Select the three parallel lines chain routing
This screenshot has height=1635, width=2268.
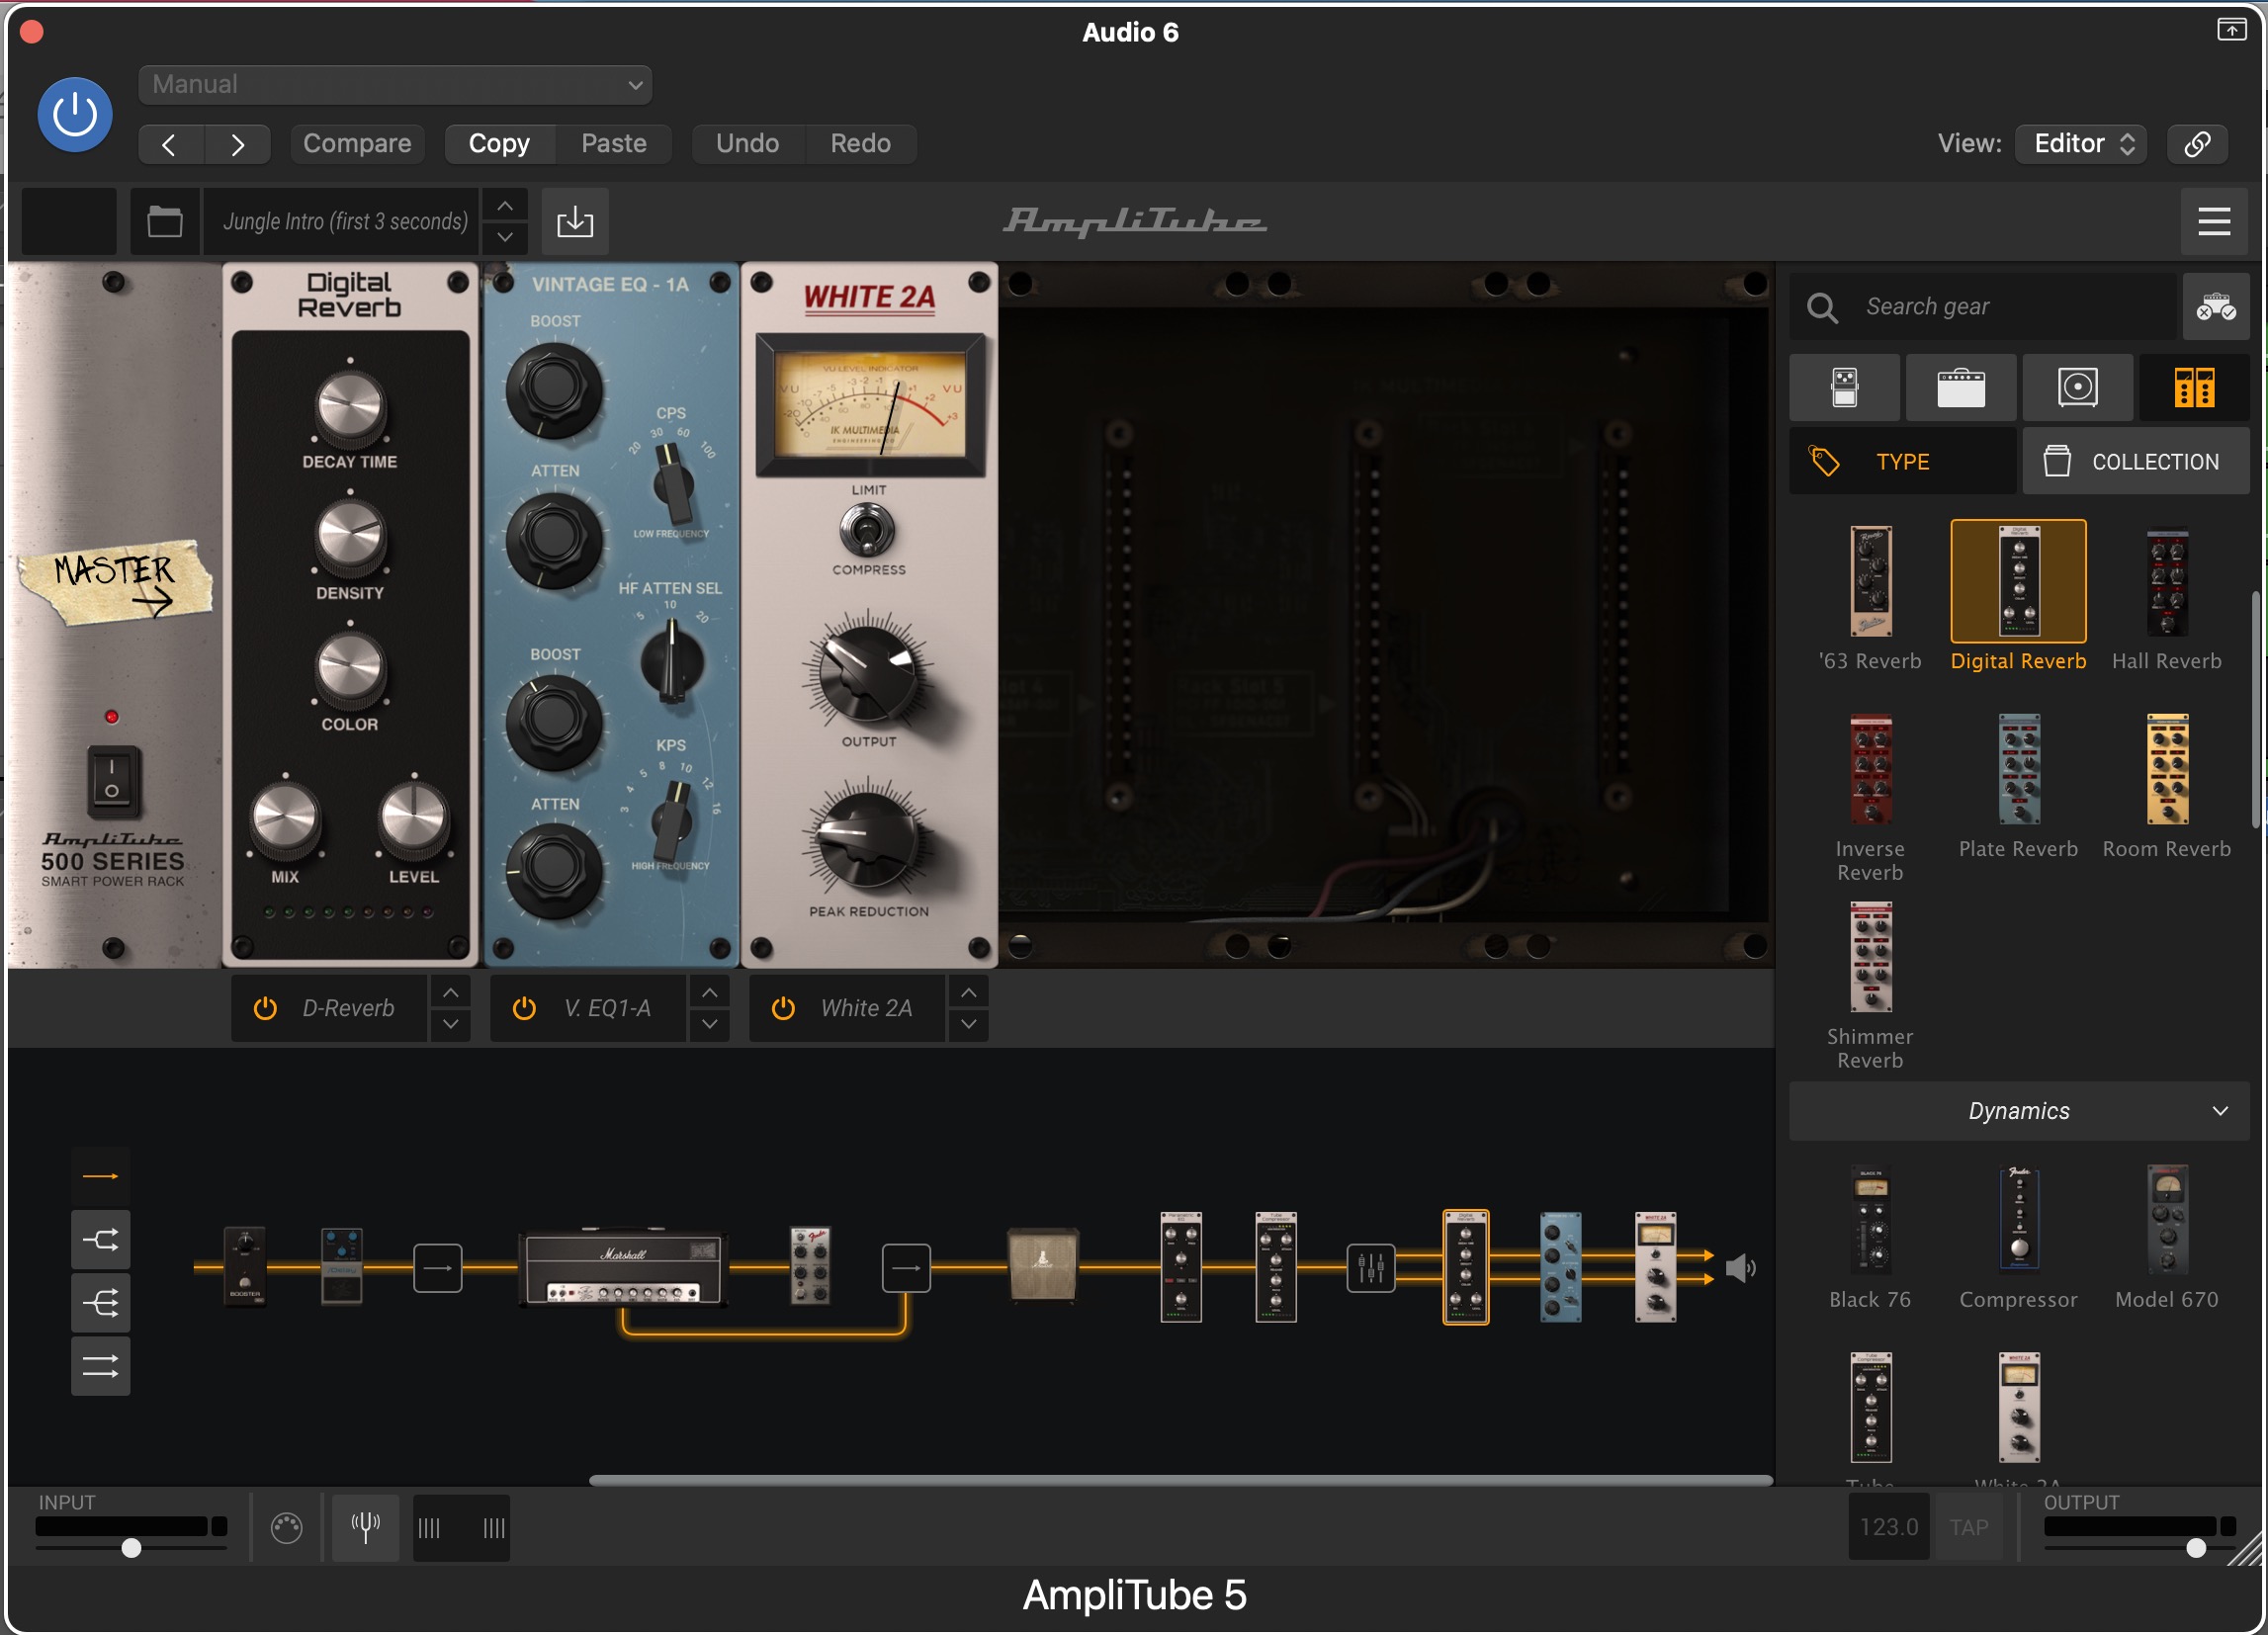click(100, 1366)
